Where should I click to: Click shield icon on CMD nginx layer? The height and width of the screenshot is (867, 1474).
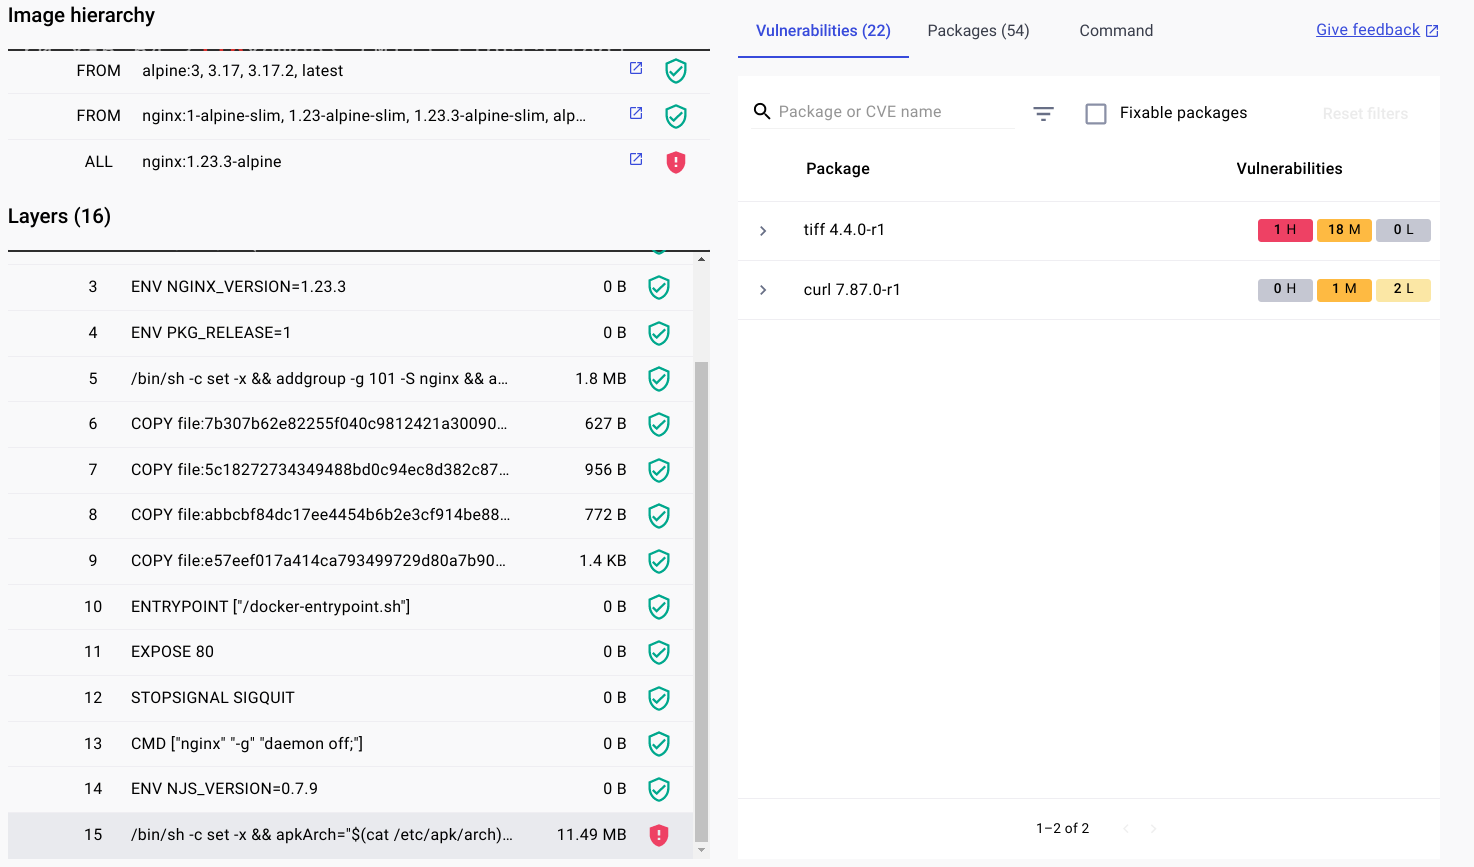[659, 744]
